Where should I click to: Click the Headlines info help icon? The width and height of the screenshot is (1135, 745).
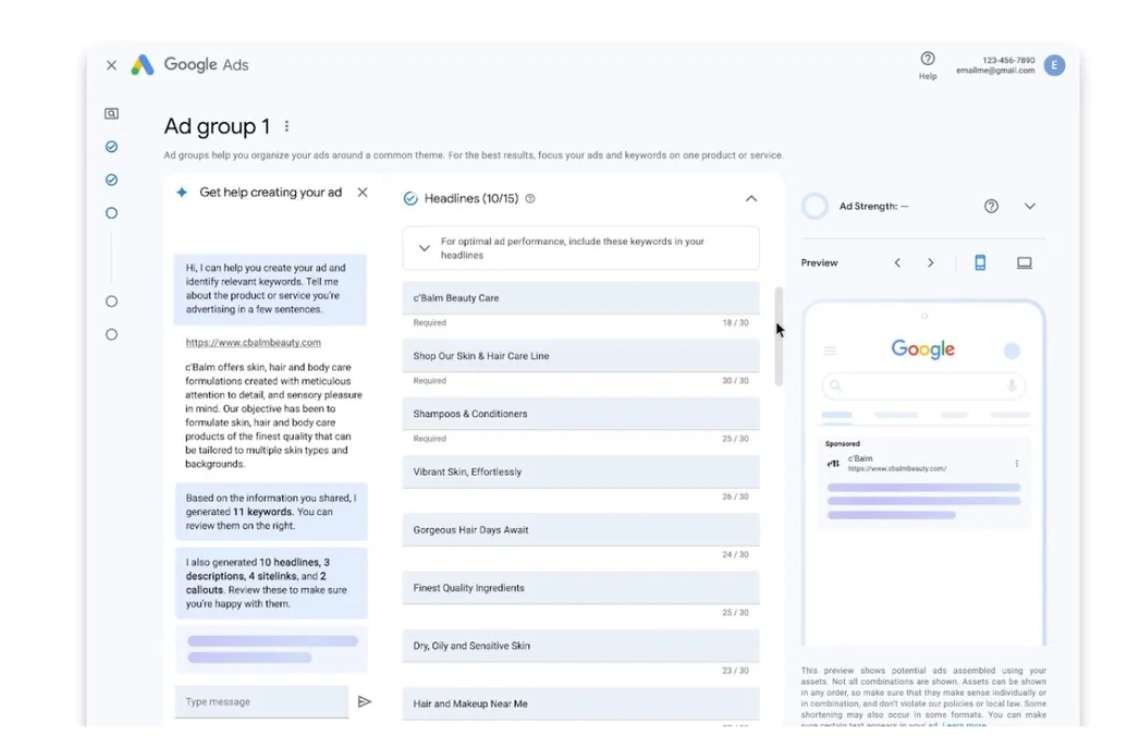530,199
